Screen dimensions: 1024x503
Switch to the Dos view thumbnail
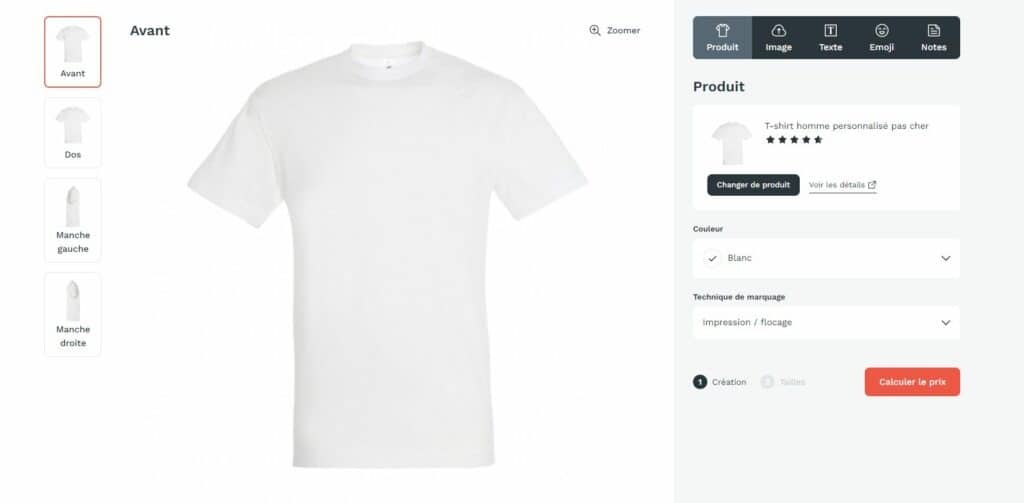[72, 133]
